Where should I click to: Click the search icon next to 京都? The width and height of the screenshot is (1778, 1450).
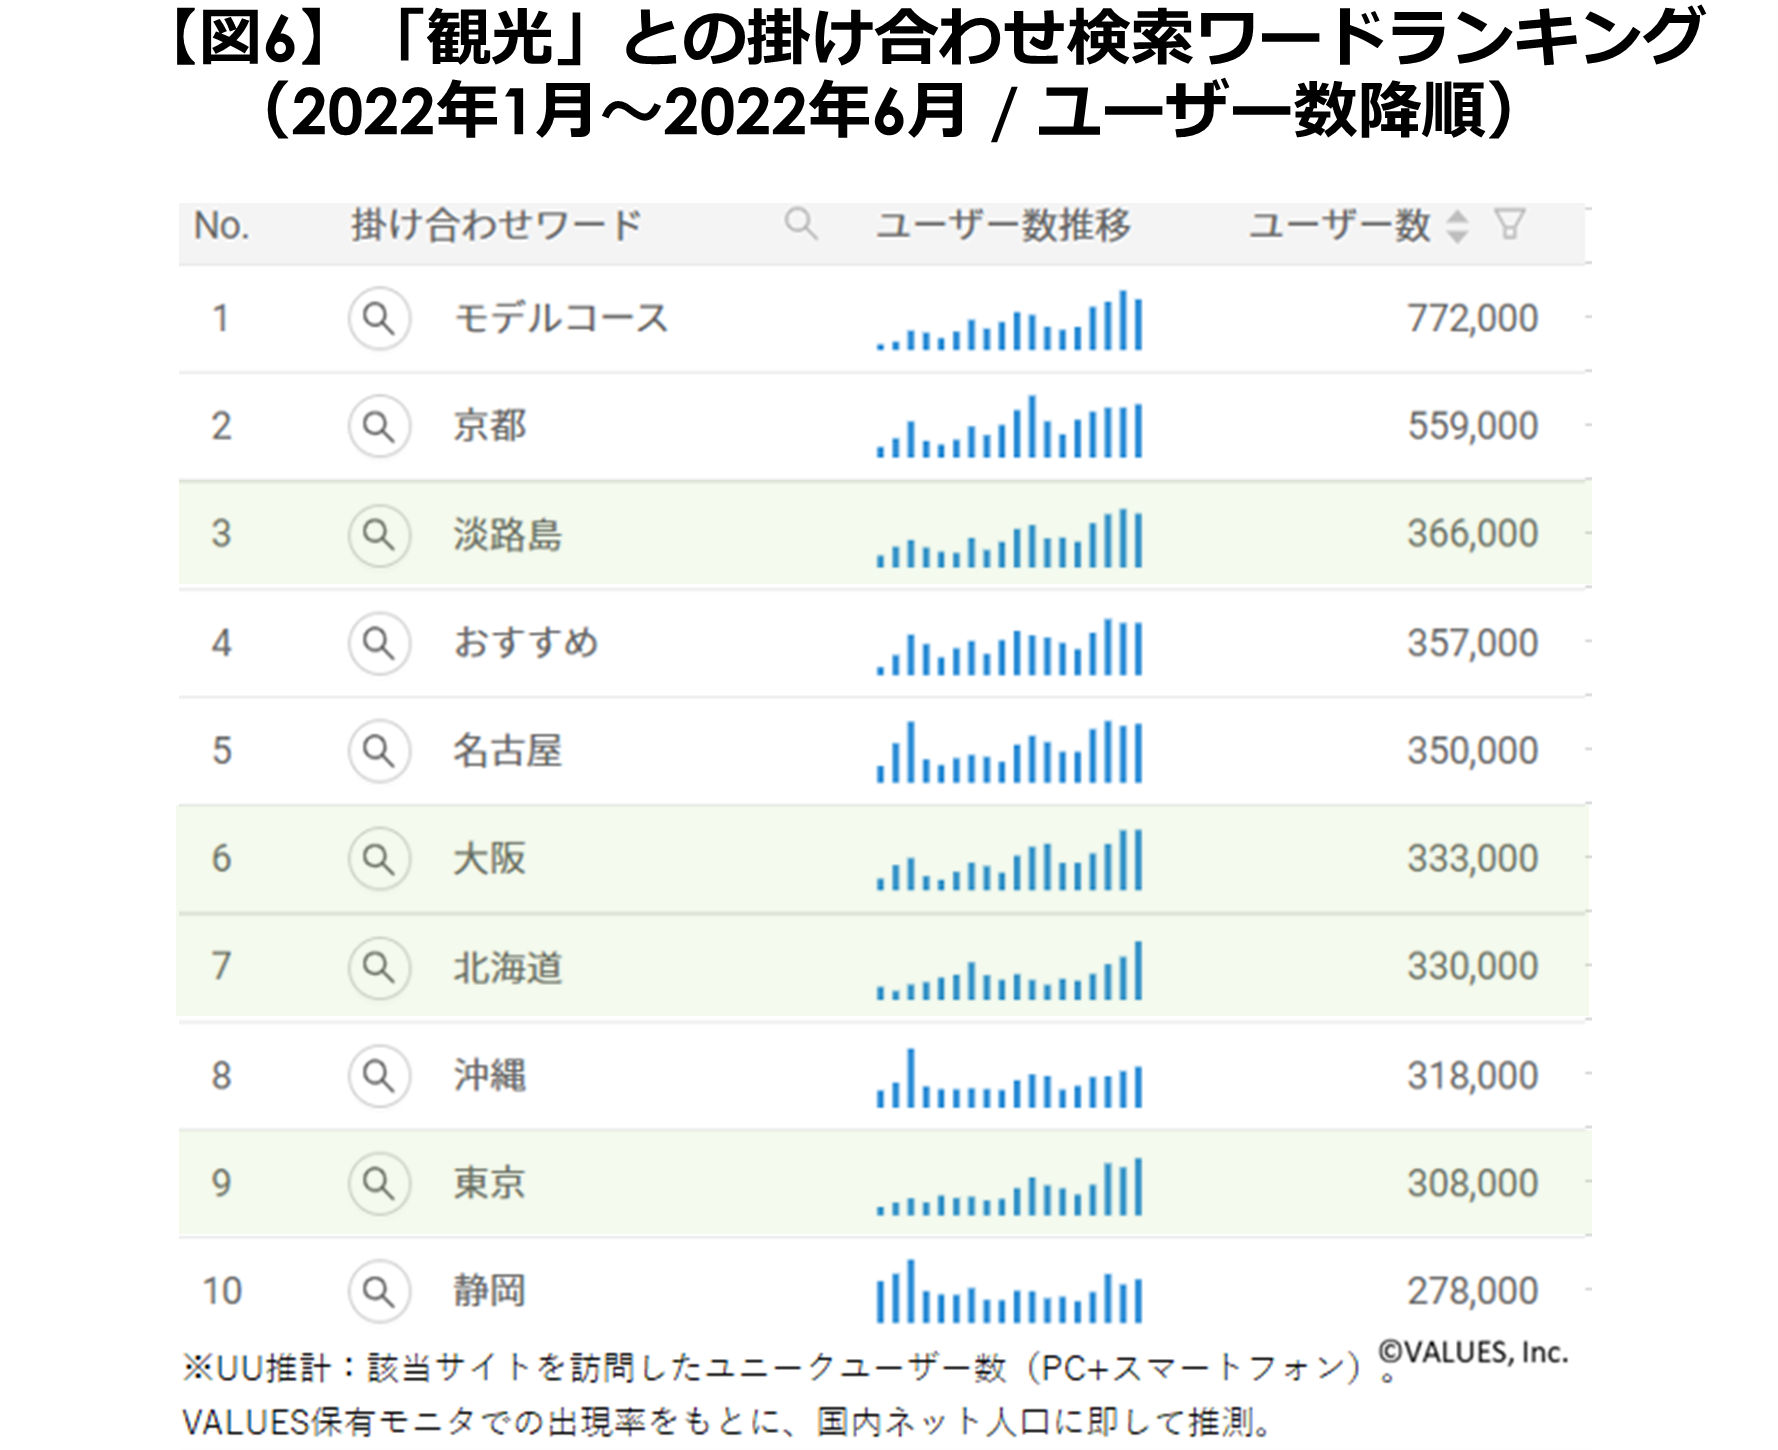(379, 427)
